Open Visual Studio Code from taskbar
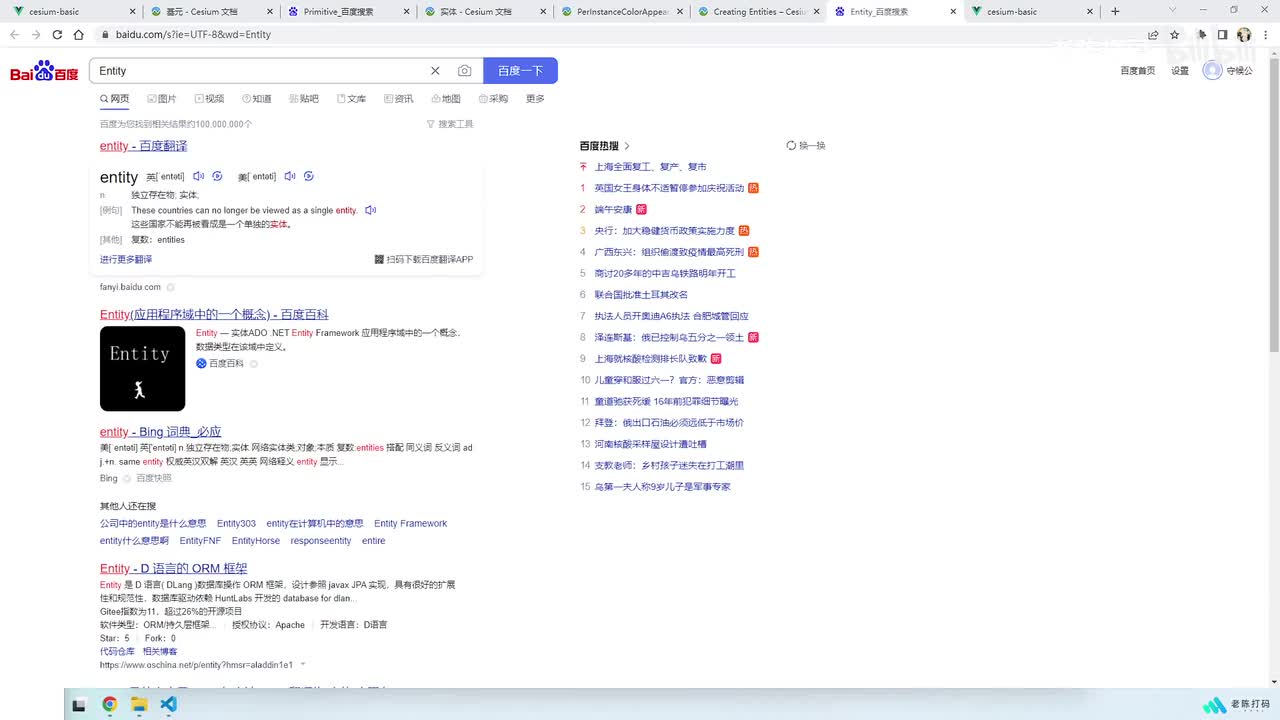This screenshot has width=1280, height=720. coord(168,704)
